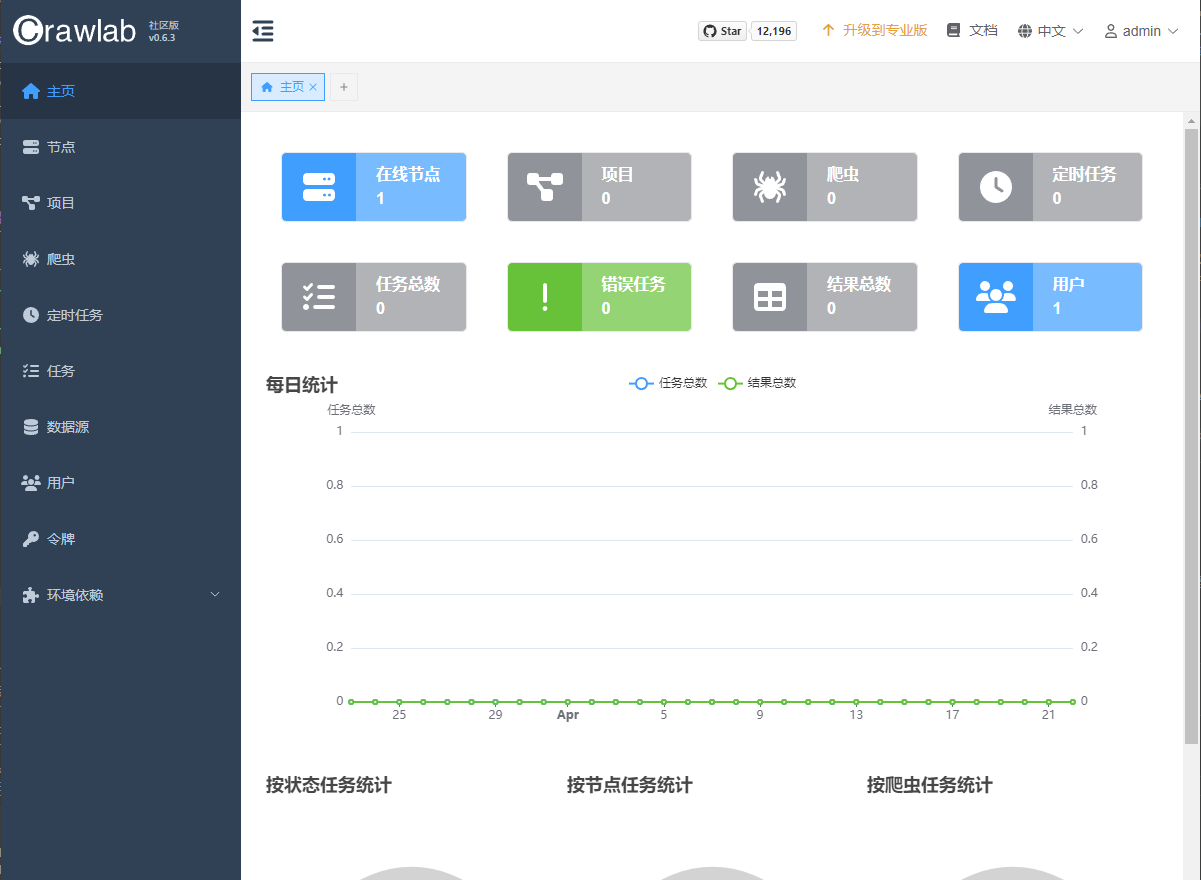Screen dimensions: 1201x880
Task: Toggle 任务总数 series in chart legend
Action: pyautogui.click(x=668, y=383)
